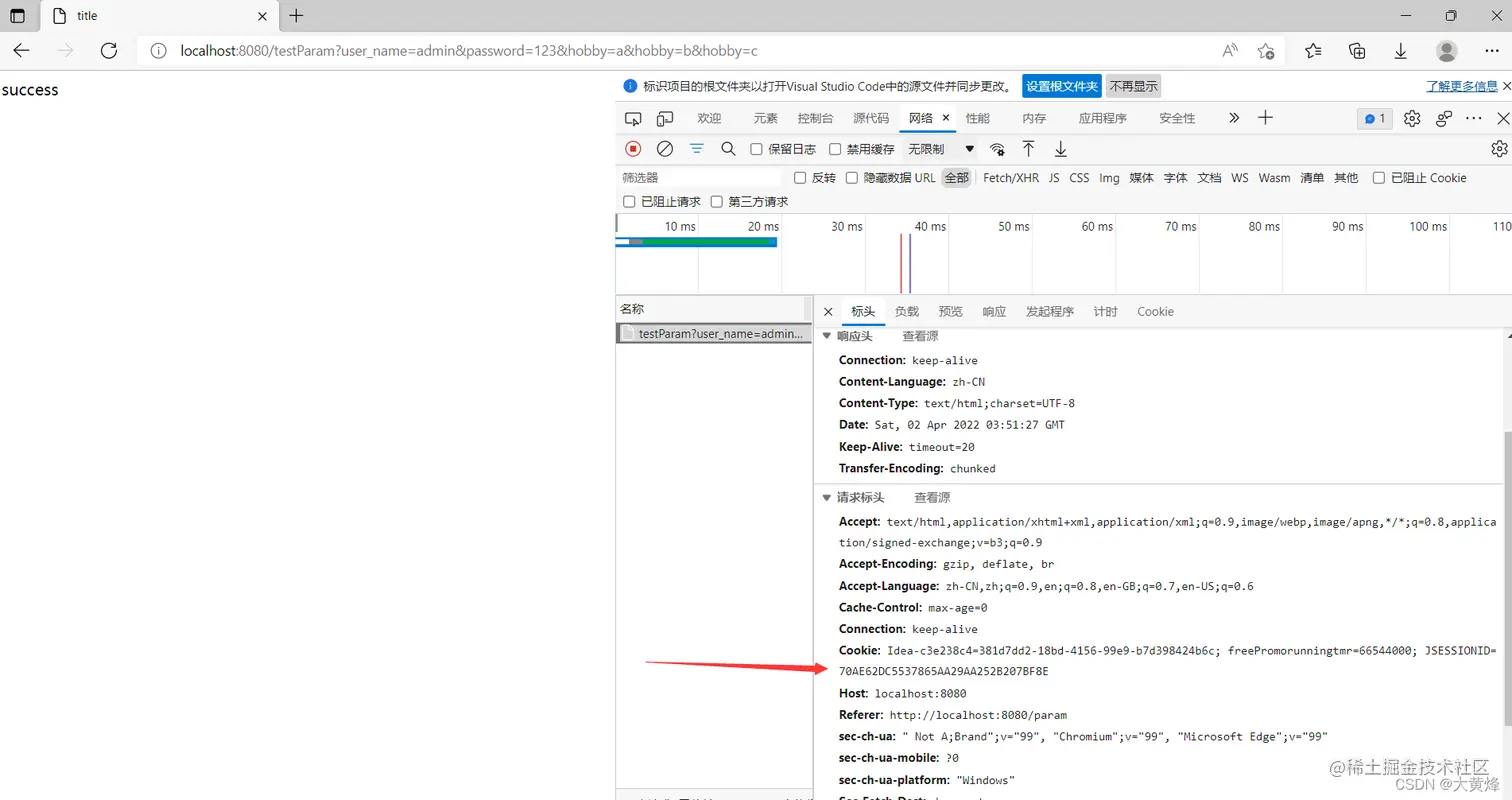Open the network search magnifier

coord(729,149)
